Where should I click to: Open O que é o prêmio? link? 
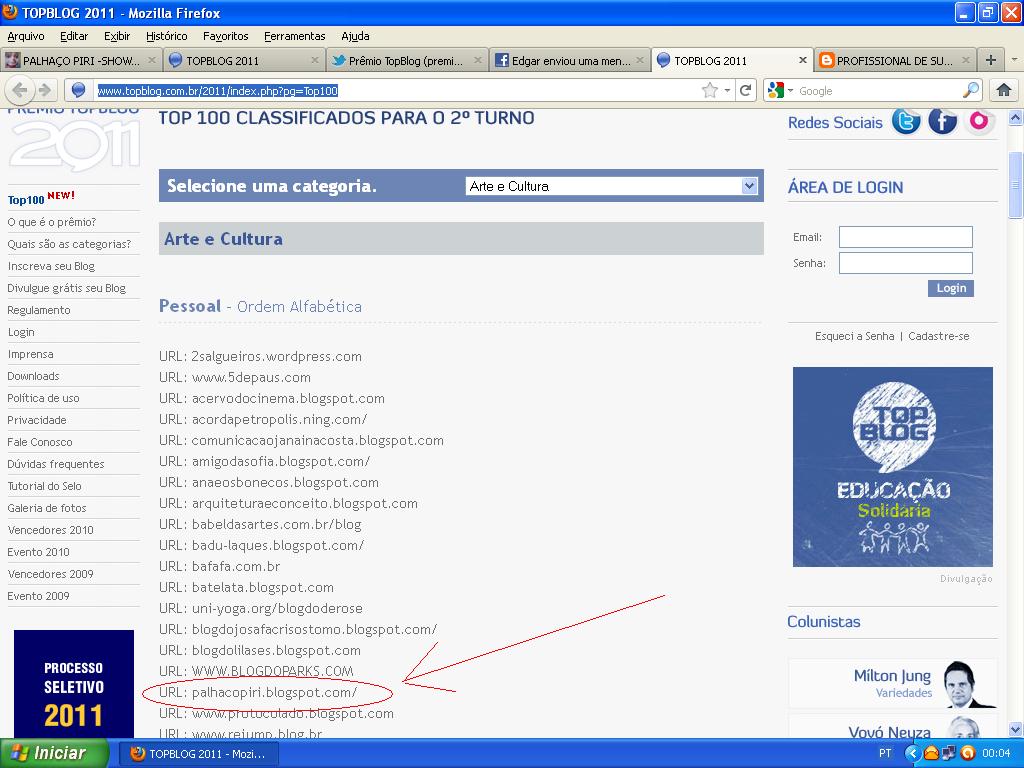[52, 222]
